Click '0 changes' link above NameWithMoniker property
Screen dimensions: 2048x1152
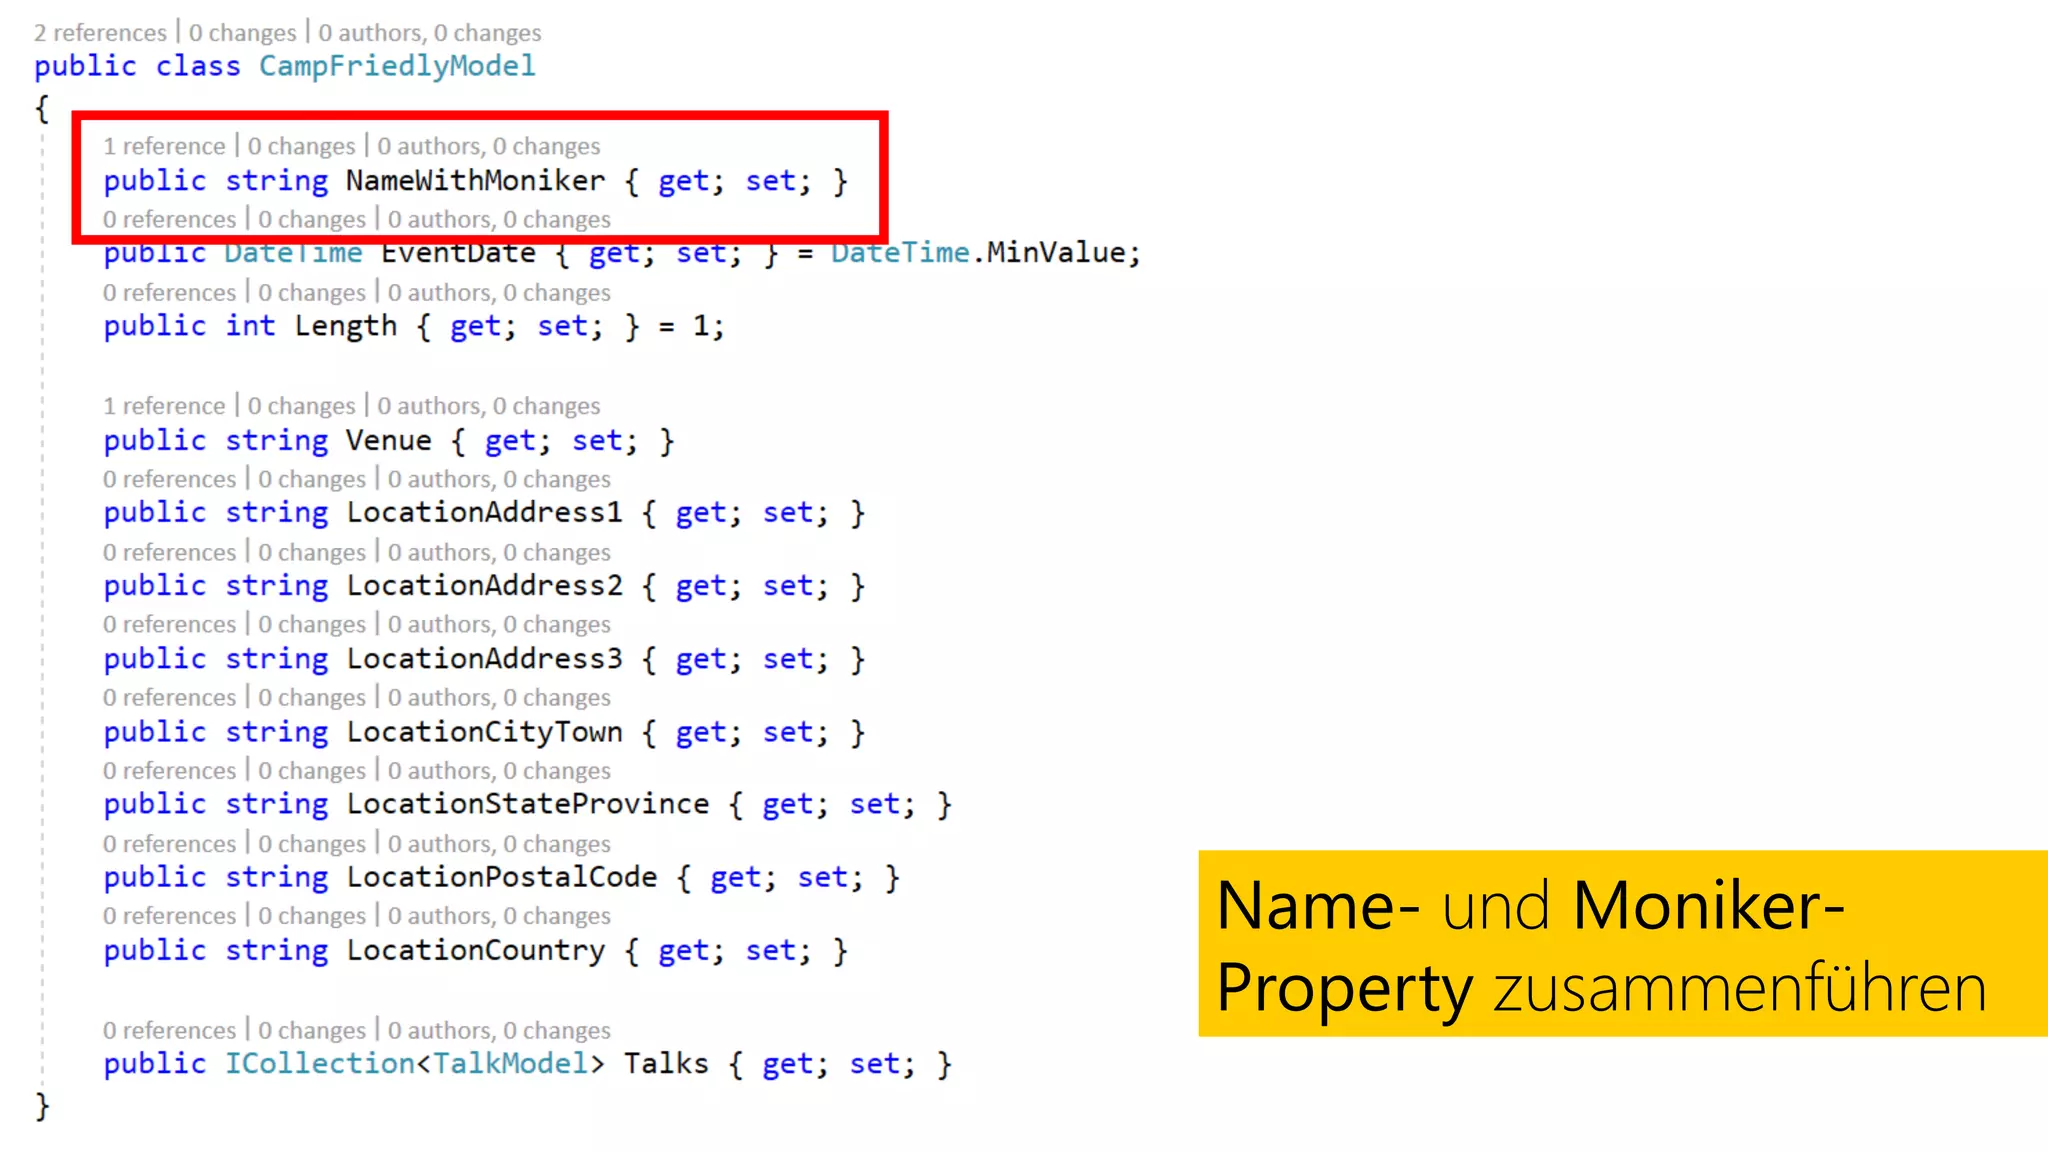click(x=301, y=146)
